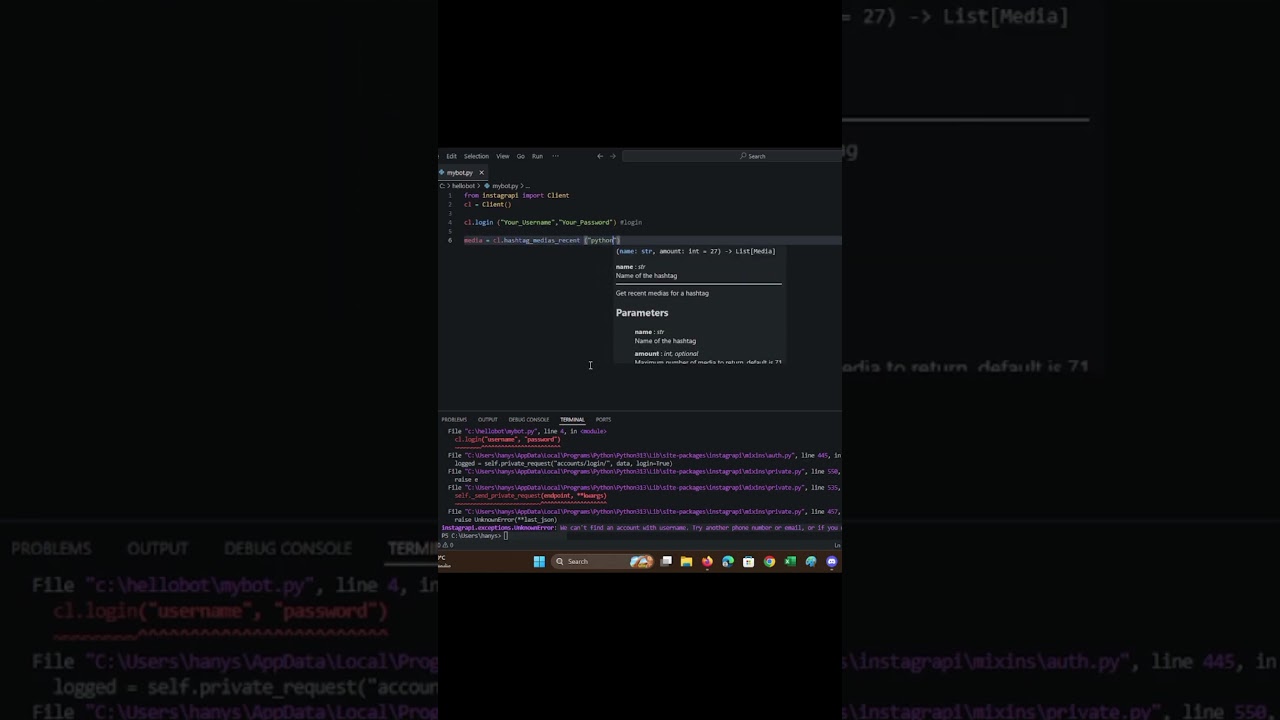Screen dimensions: 1280x720
Task: Click hashtag_medias_recent in line 6
Action: point(542,240)
